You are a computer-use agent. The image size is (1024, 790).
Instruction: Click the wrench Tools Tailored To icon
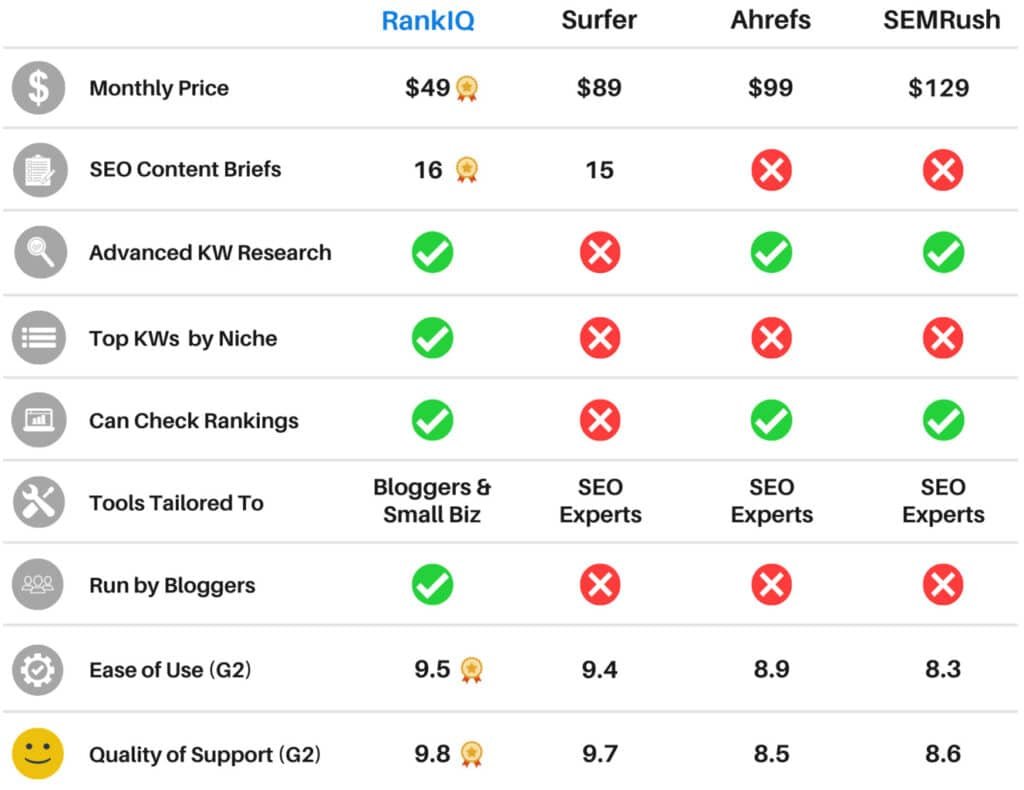tap(38, 502)
